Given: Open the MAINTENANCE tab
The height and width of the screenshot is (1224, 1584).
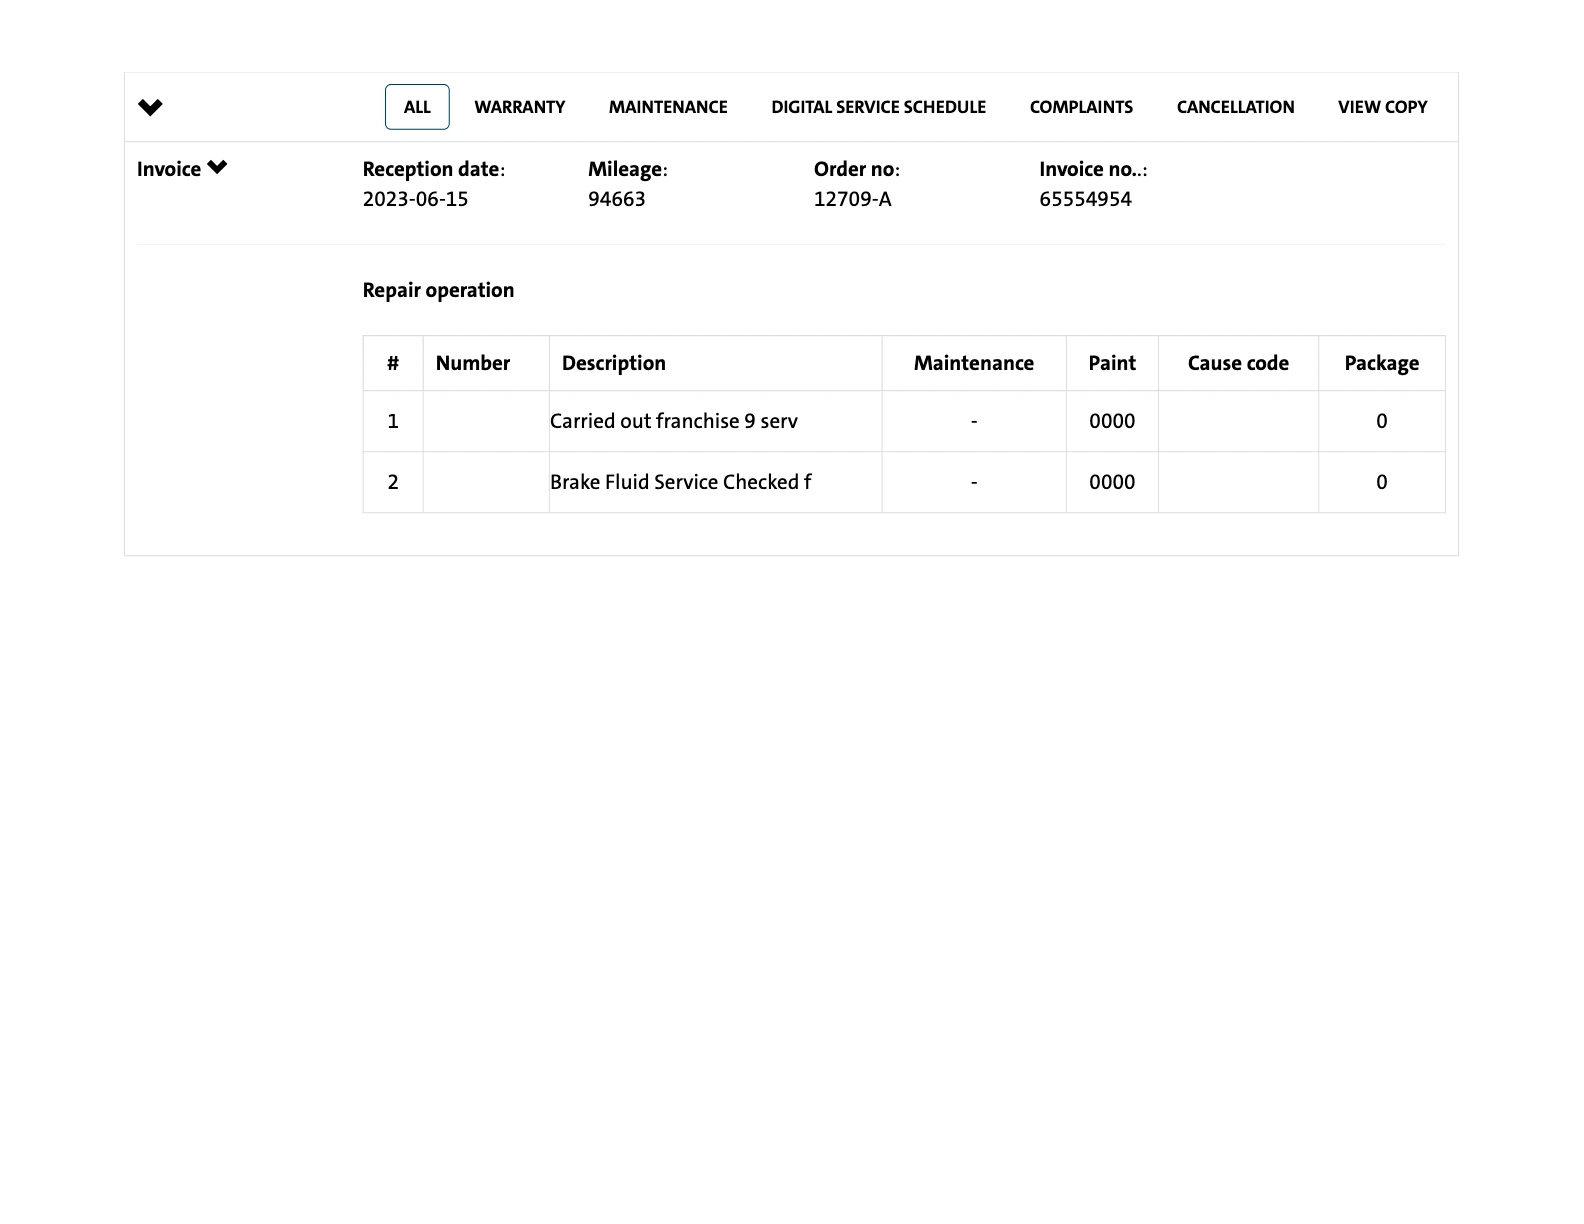Looking at the screenshot, I should click(668, 107).
